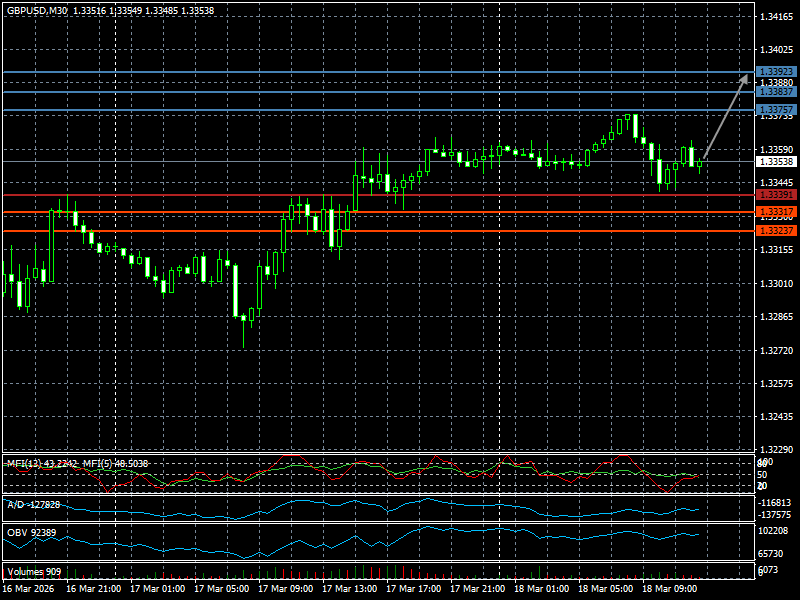This screenshot has width=800, height=600.
Task: Click the lowest candle wick on the chart
Action: [243, 338]
